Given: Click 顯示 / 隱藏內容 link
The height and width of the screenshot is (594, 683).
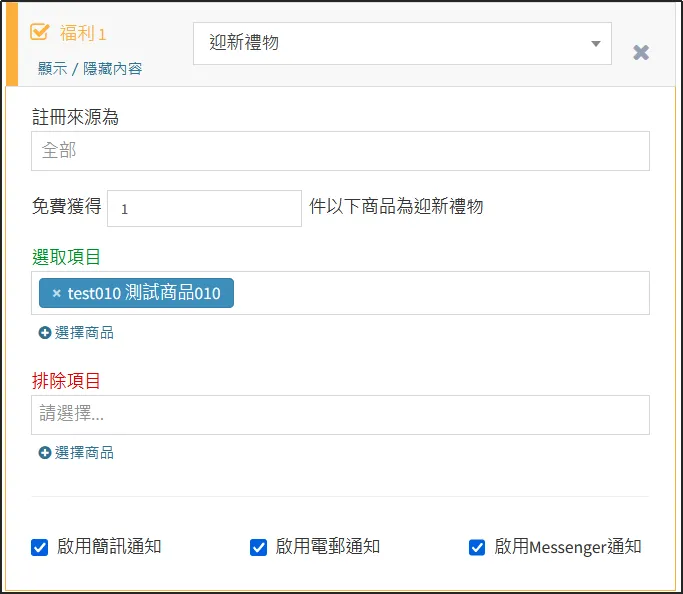Looking at the screenshot, I should pyautogui.click(x=90, y=69).
